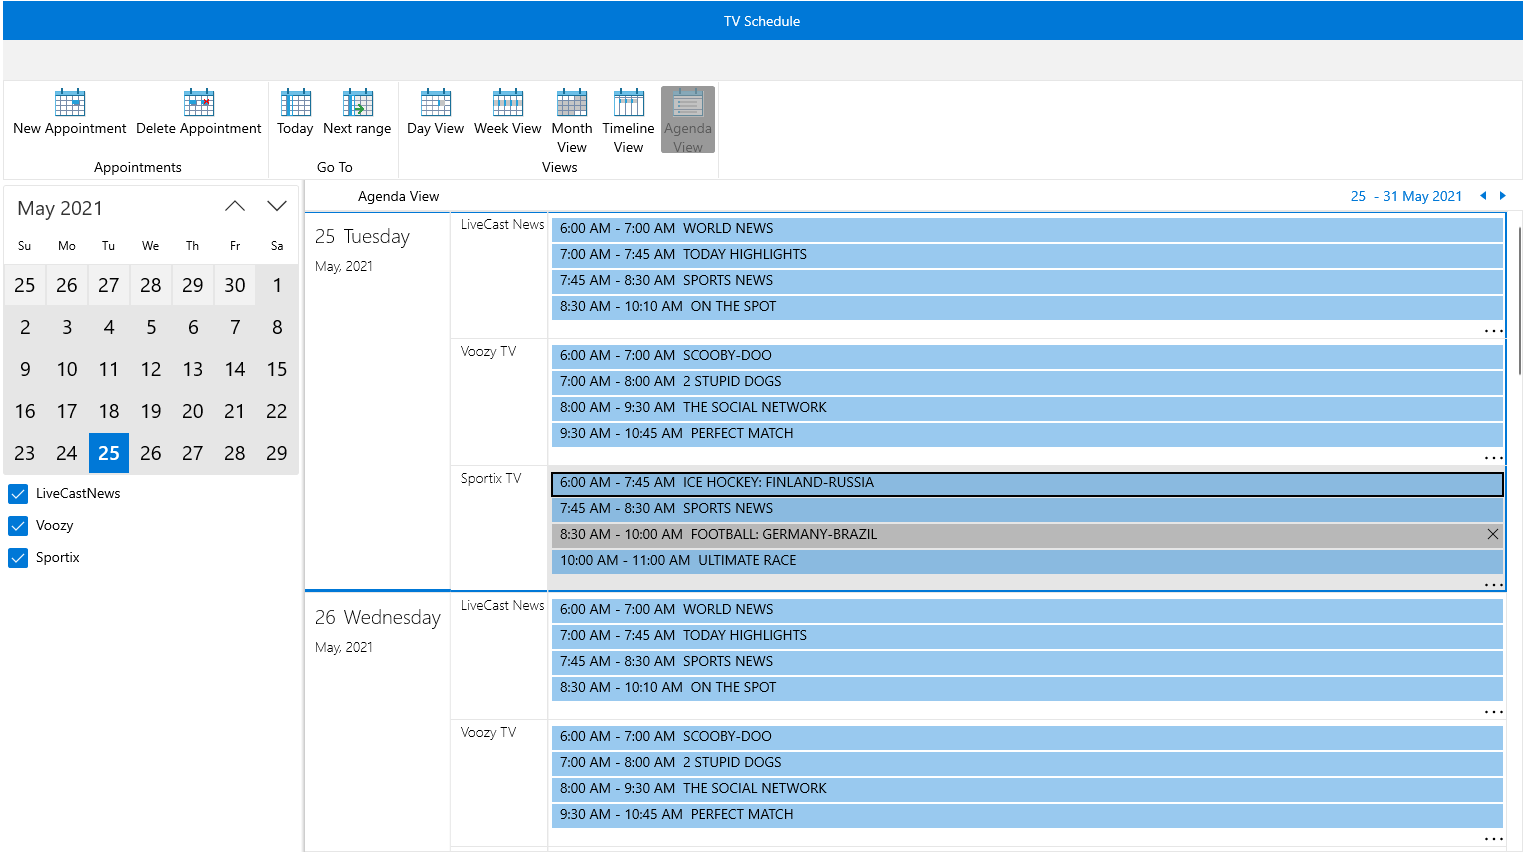This screenshot has width=1528, height=859.
Task: Switch to Month View
Action: click(572, 120)
